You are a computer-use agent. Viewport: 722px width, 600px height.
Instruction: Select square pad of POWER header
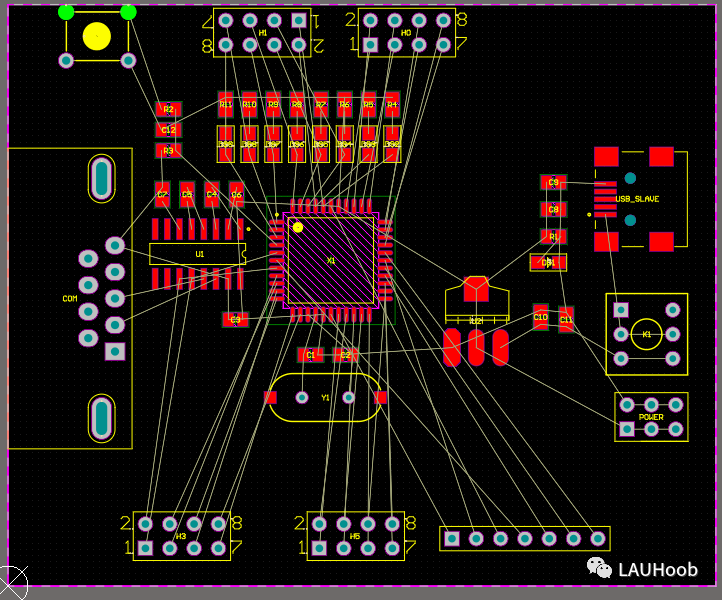tap(627, 429)
